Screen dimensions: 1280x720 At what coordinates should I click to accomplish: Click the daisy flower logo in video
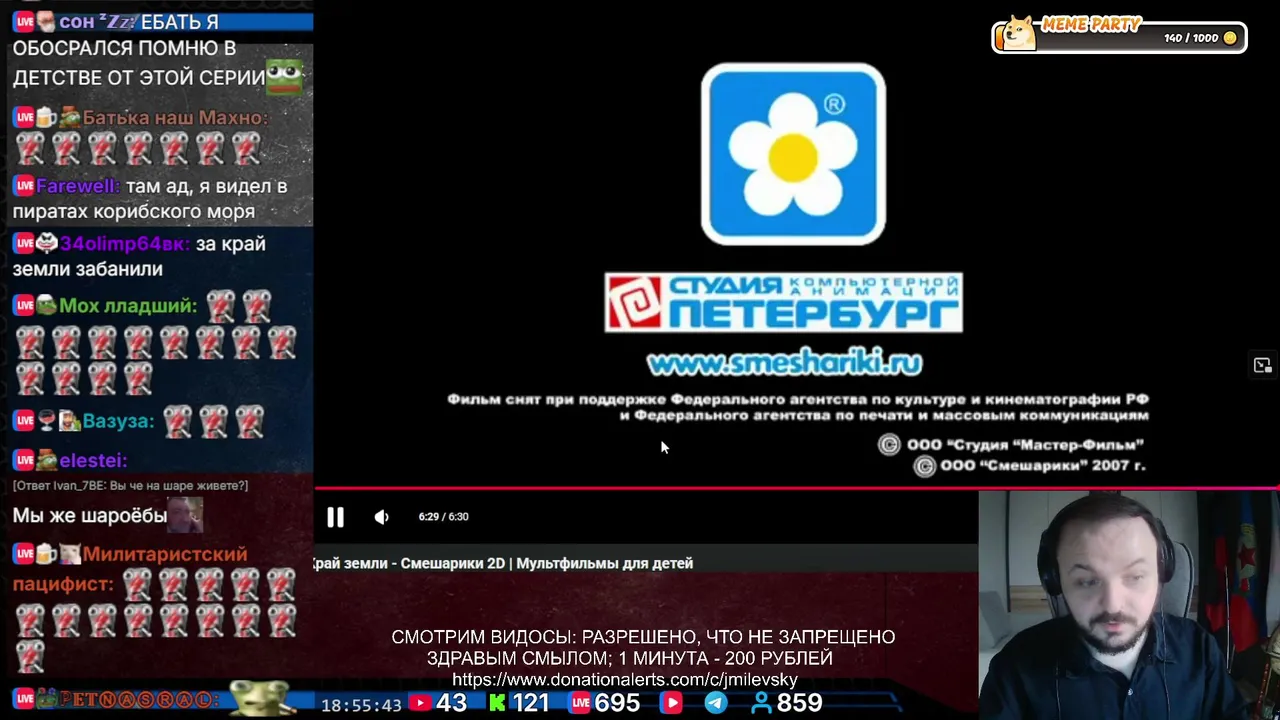point(793,153)
